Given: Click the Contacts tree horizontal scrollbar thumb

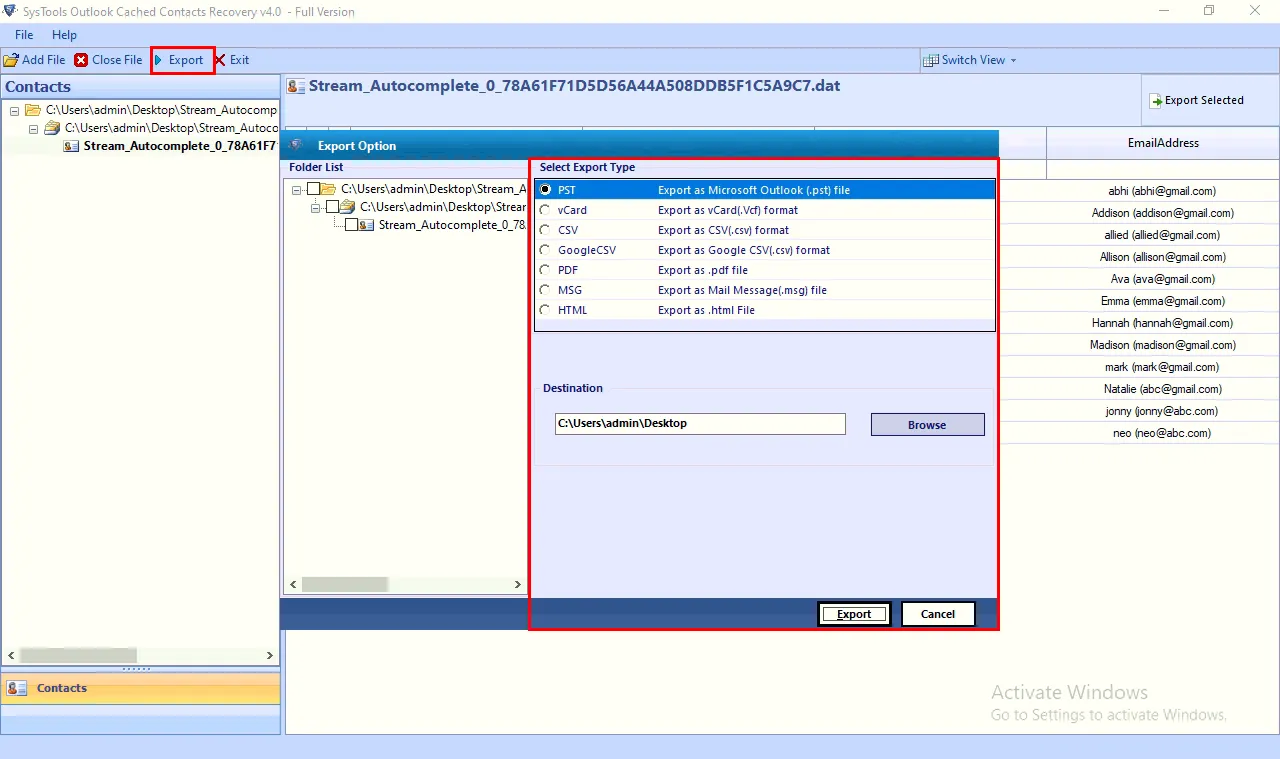Looking at the screenshot, I should click(77, 655).
